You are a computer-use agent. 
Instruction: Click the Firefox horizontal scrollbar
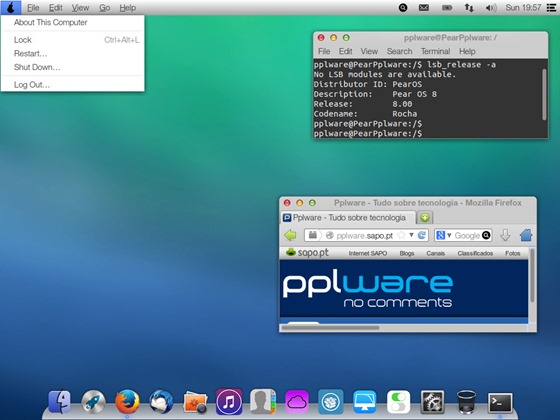point(330,328)
